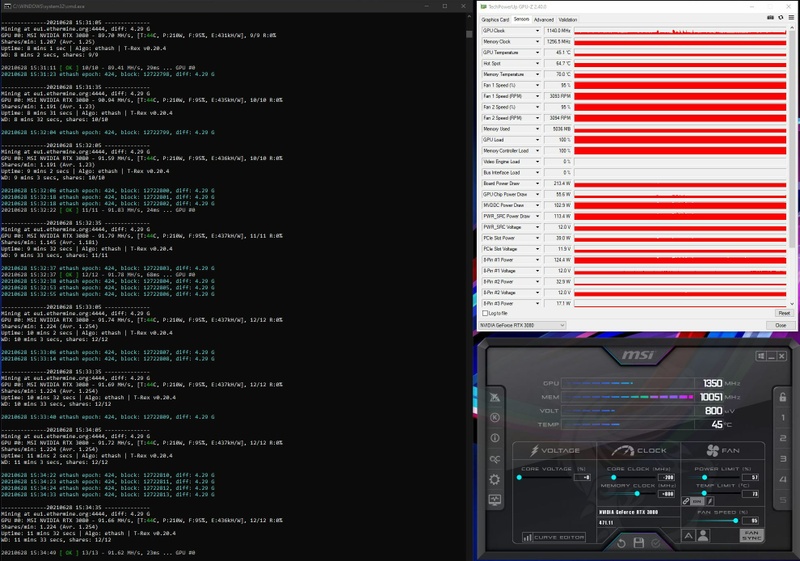Click the Core Voltage slider handle
Viewport: 800px width, 561px height.
click(519, 477)
